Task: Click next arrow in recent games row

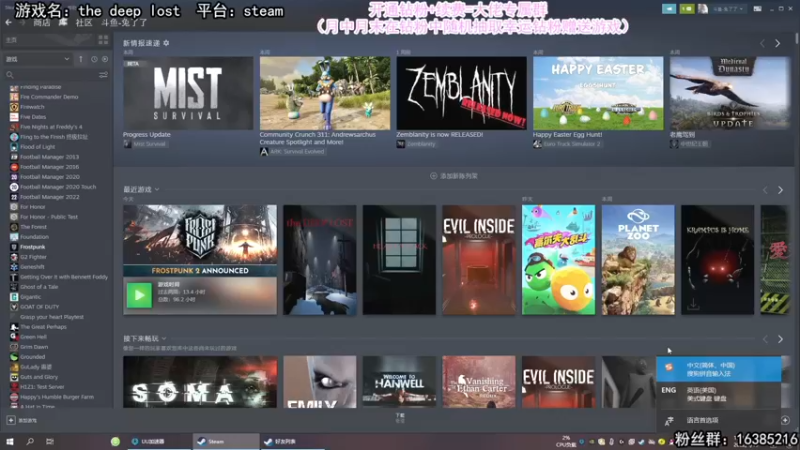Action: (x=780, y=190)
